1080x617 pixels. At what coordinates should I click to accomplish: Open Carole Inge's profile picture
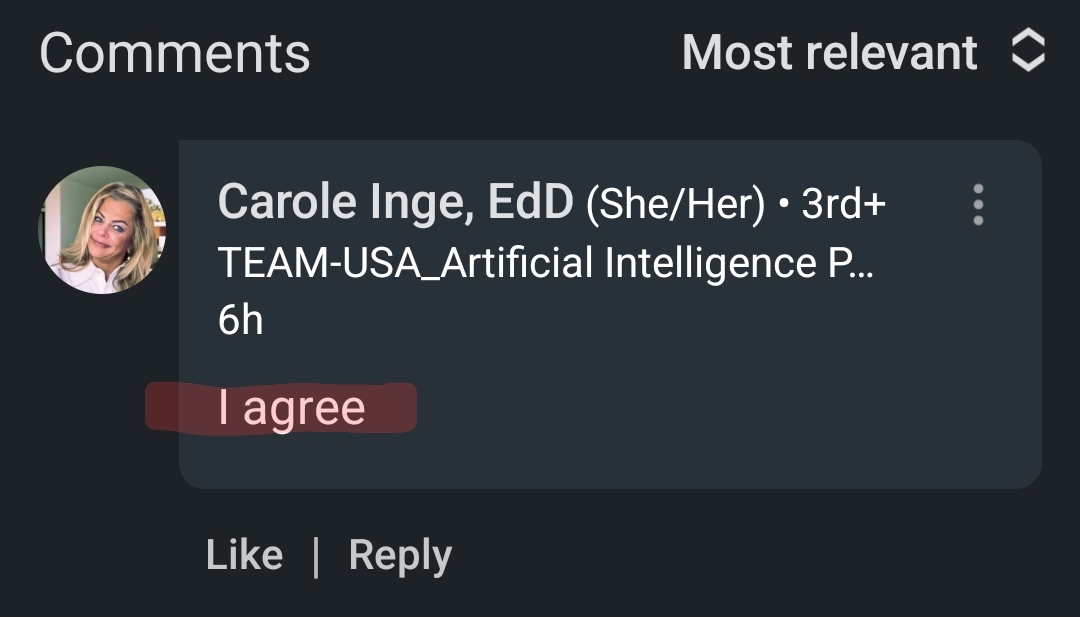pos(102,230)
